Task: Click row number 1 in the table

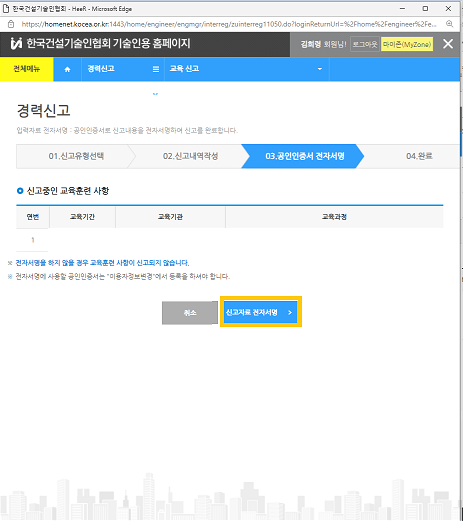Action: pos(33,240)
